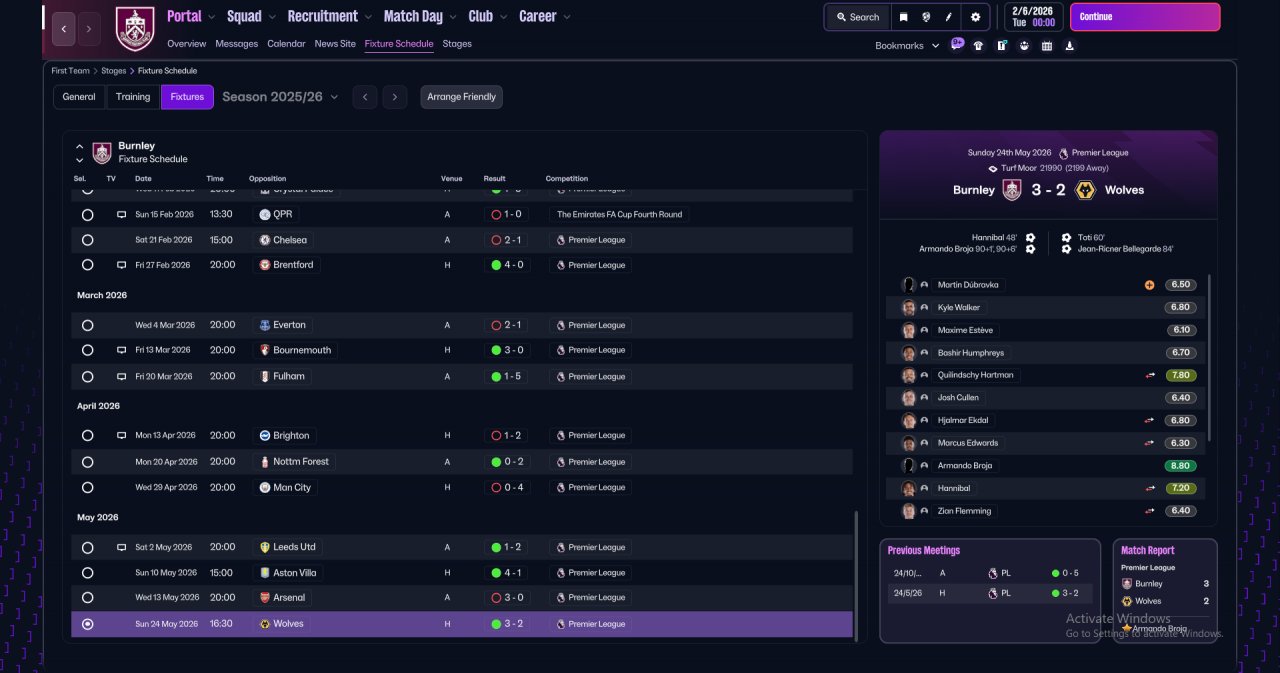Click Burnley crest in match score header
This screenshot has height=673, width=1280.
click(x=1012, y=190)
